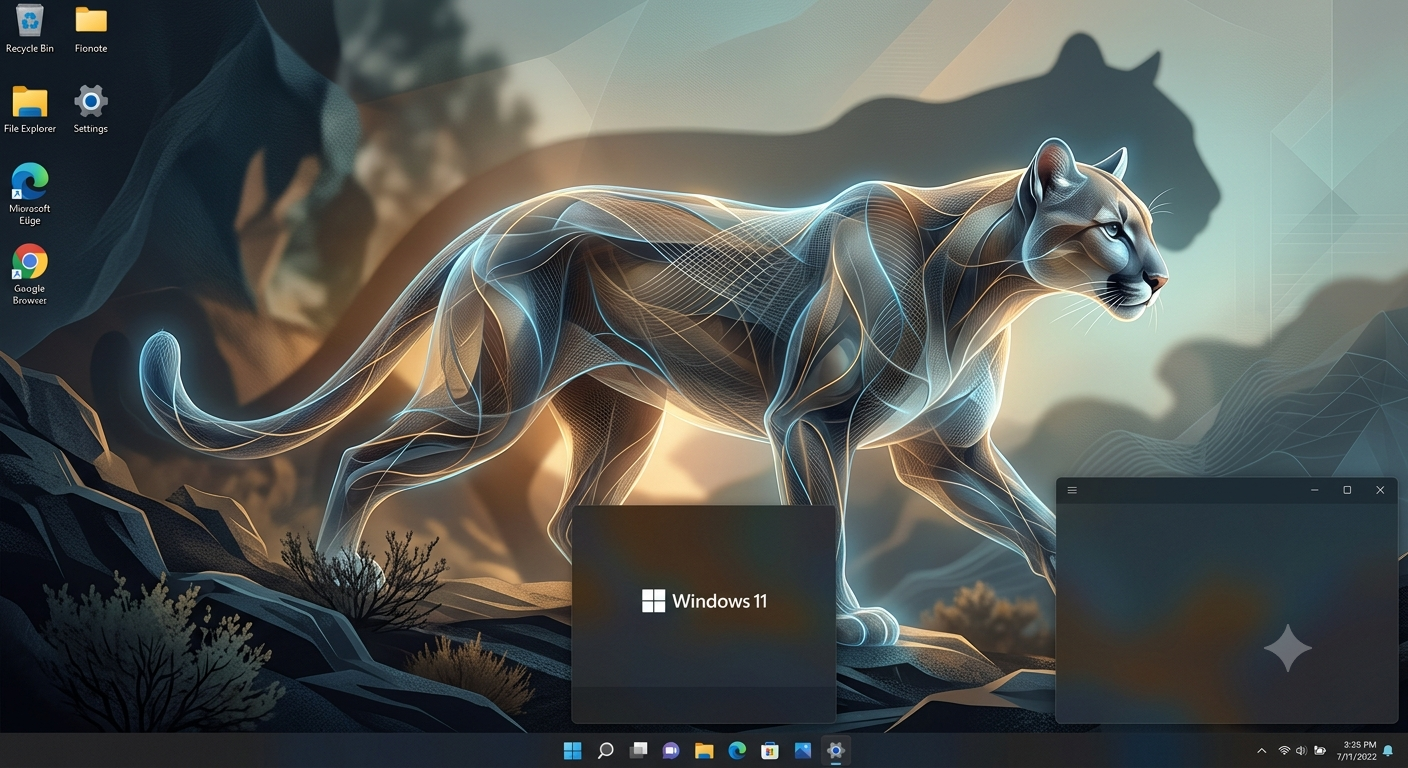Show hidden icons in system tray
Screen dimensions: 1408x768
pos(1262,751)
